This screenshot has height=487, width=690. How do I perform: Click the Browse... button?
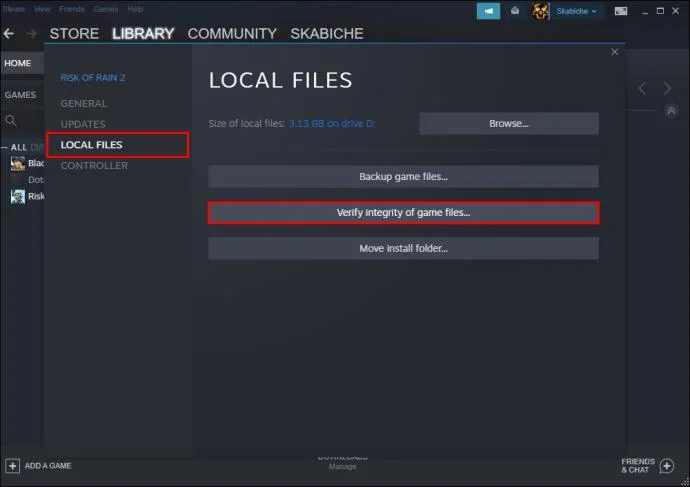pos(509,124)
